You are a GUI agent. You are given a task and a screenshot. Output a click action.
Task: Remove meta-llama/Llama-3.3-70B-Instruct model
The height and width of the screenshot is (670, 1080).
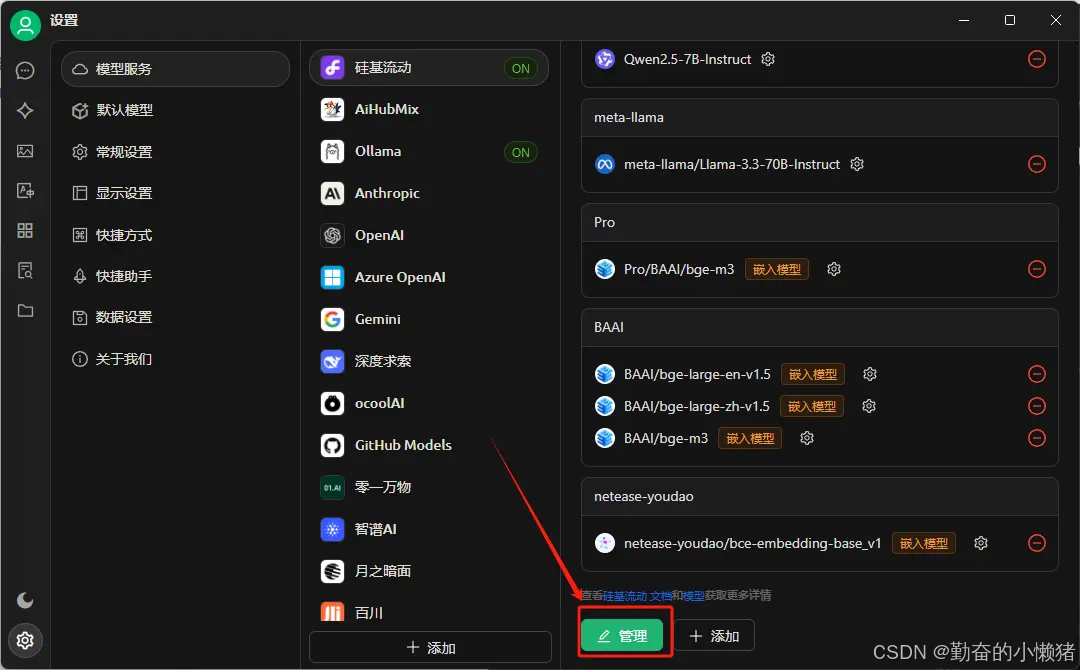1037,164
